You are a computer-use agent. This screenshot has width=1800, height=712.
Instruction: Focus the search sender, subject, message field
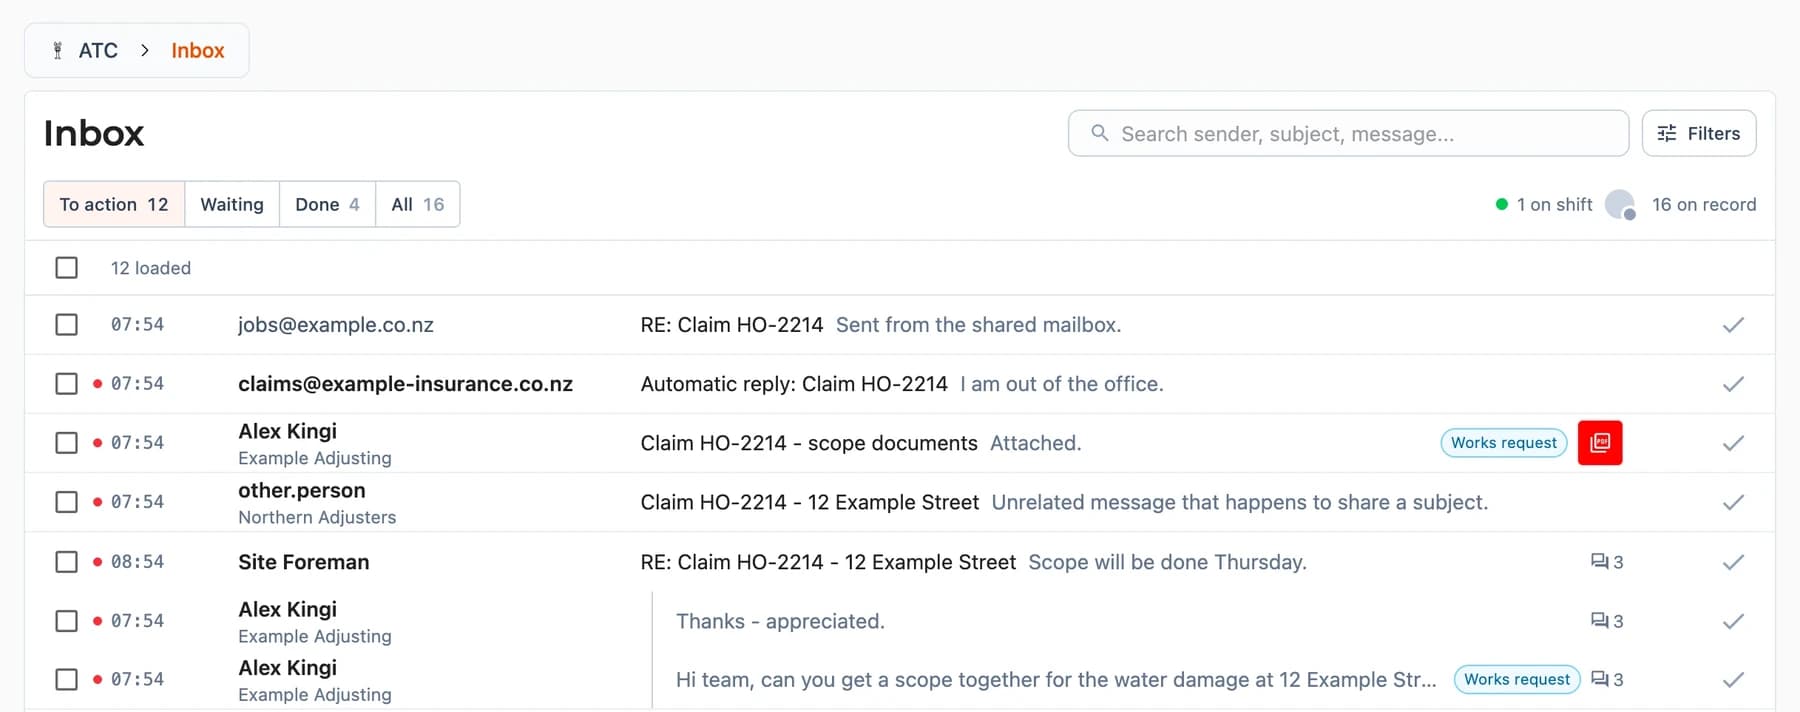pos(1348,133)
